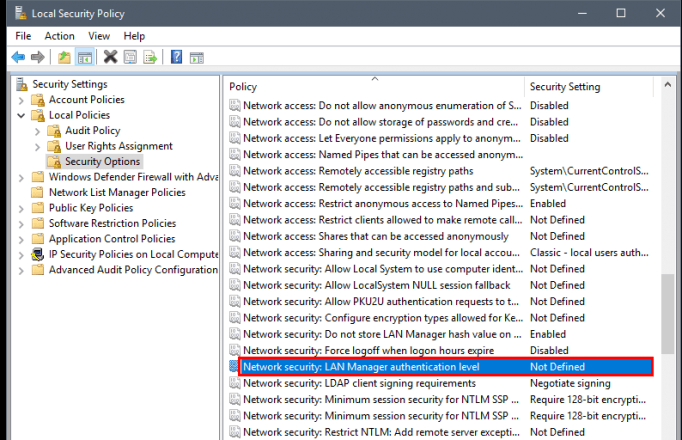Click the Forward arrow toolbar icon
The image size is (682, 440).
tap(38, 57)
